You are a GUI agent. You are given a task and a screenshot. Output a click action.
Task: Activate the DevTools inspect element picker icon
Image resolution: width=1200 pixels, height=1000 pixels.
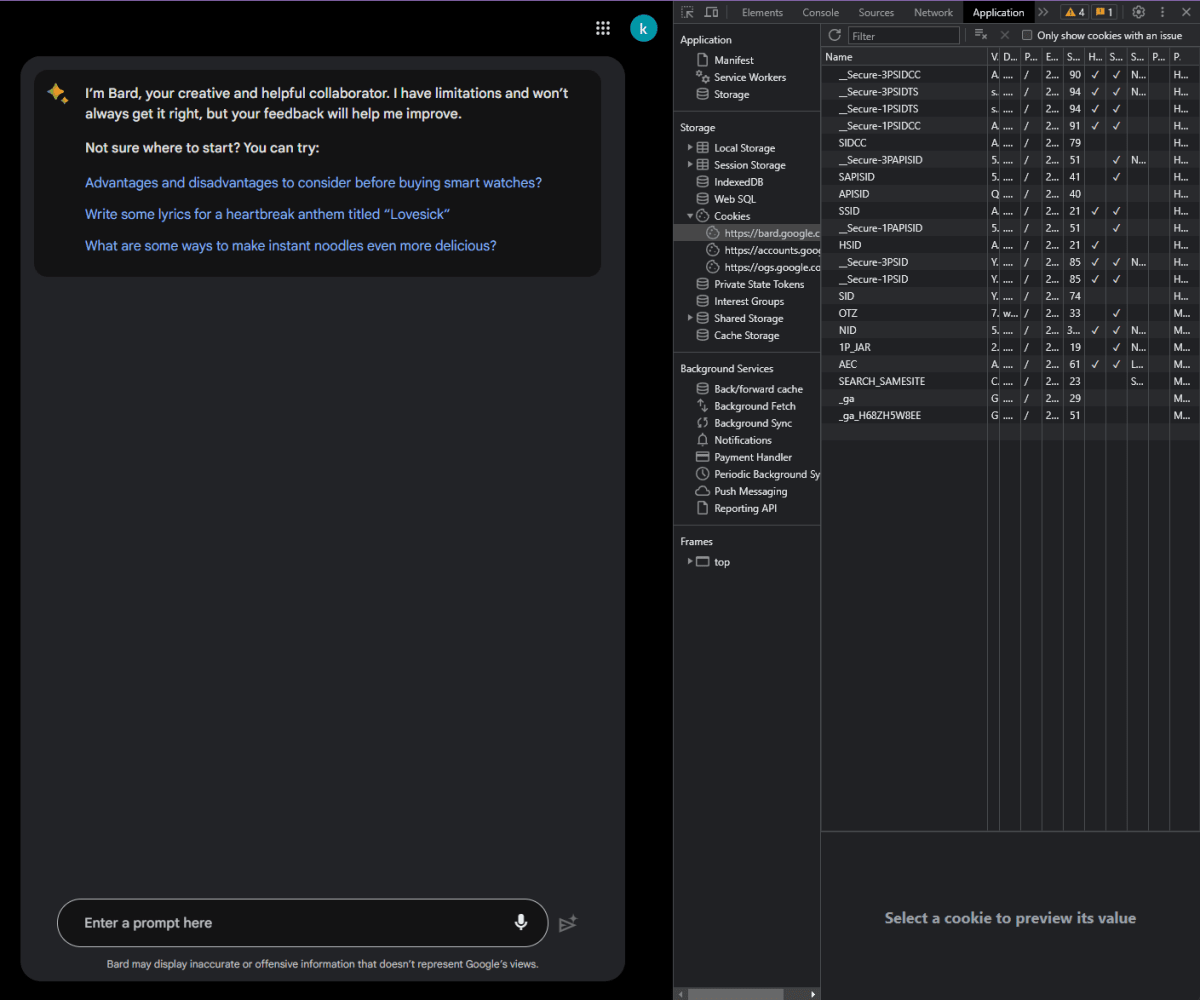(689, 12)
